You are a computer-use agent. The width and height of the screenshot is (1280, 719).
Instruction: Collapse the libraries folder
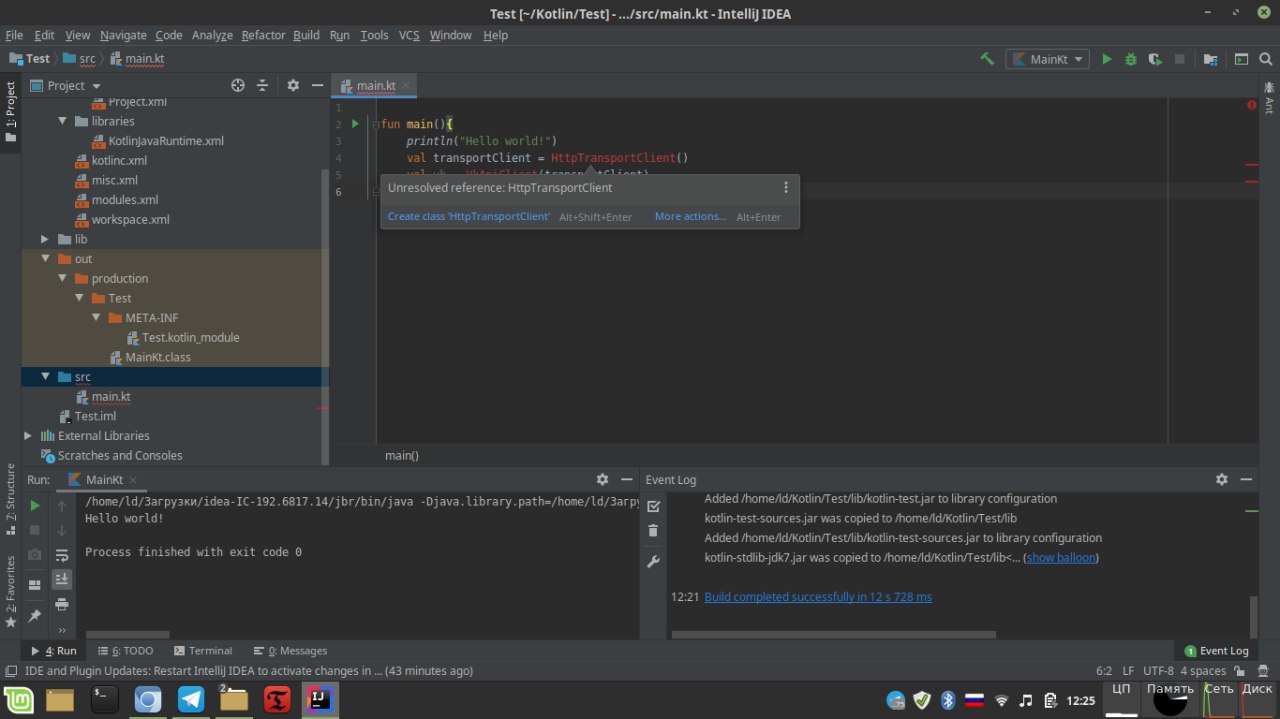[63, 121]
